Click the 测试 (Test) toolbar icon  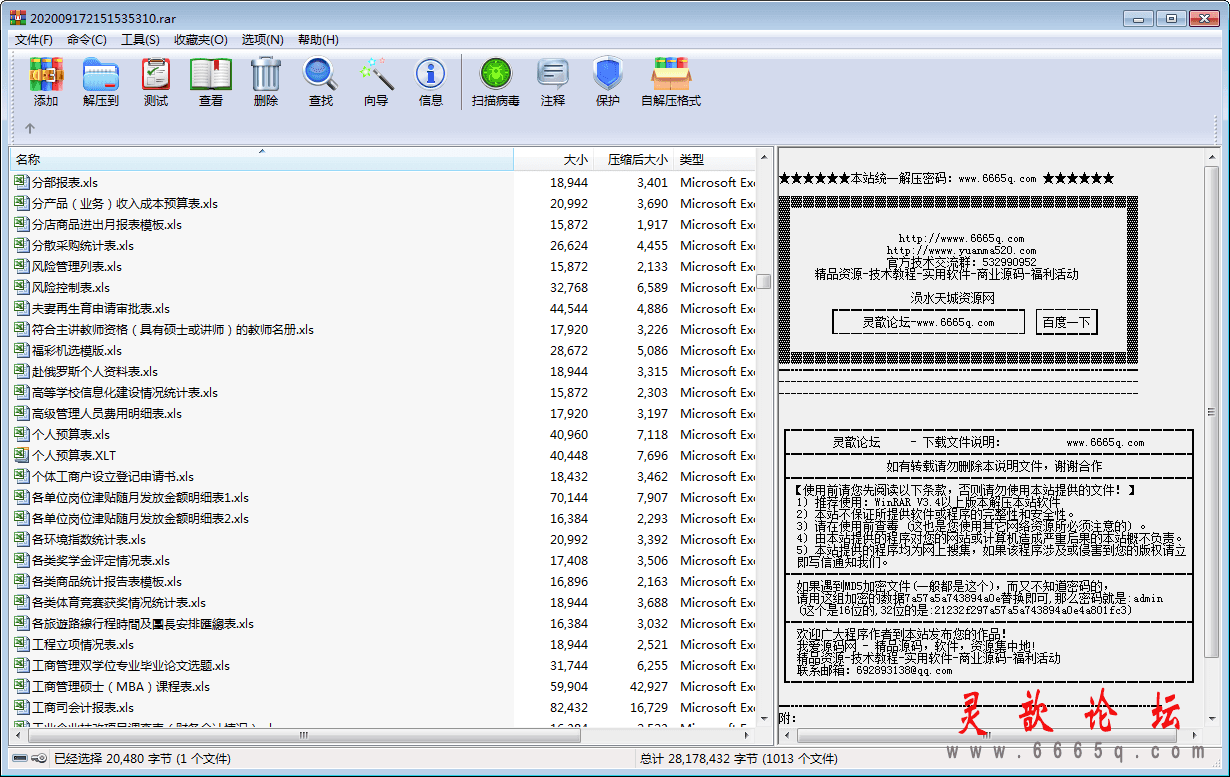(156, 75)
